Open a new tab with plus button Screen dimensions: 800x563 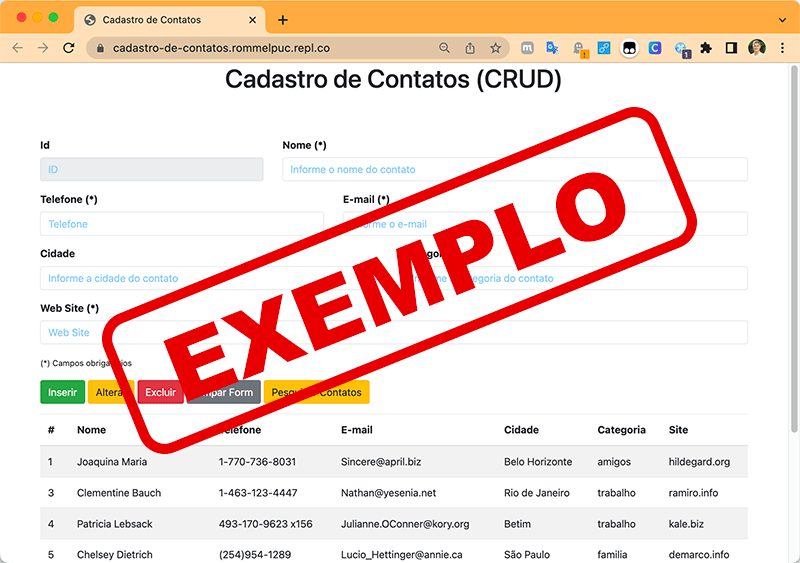(283, 19)
